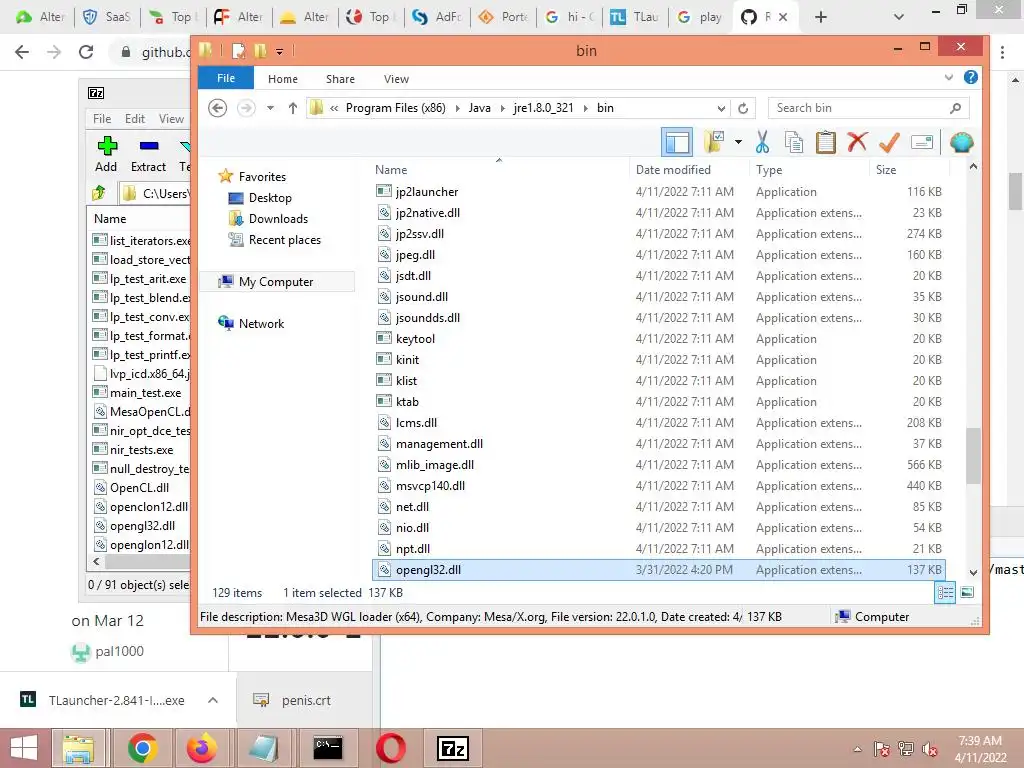This screenshot has width=1024, height=768.
Task: Select OpenCL.dll in the 7-Zip list
Action: tap(140, 488)
